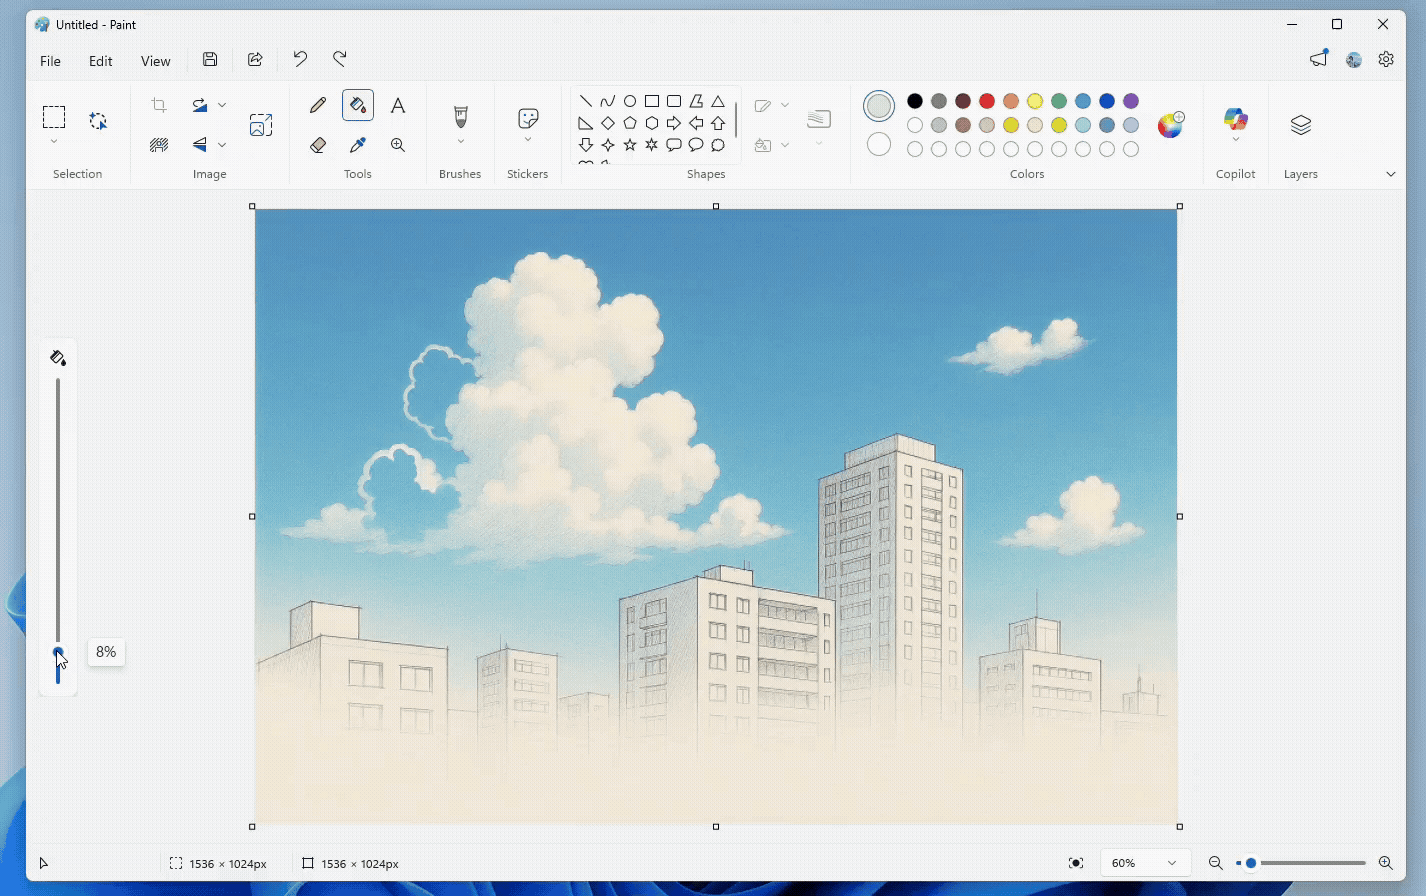Open the Crop tool
This screenshot has height=896, width=1426.
158,104
